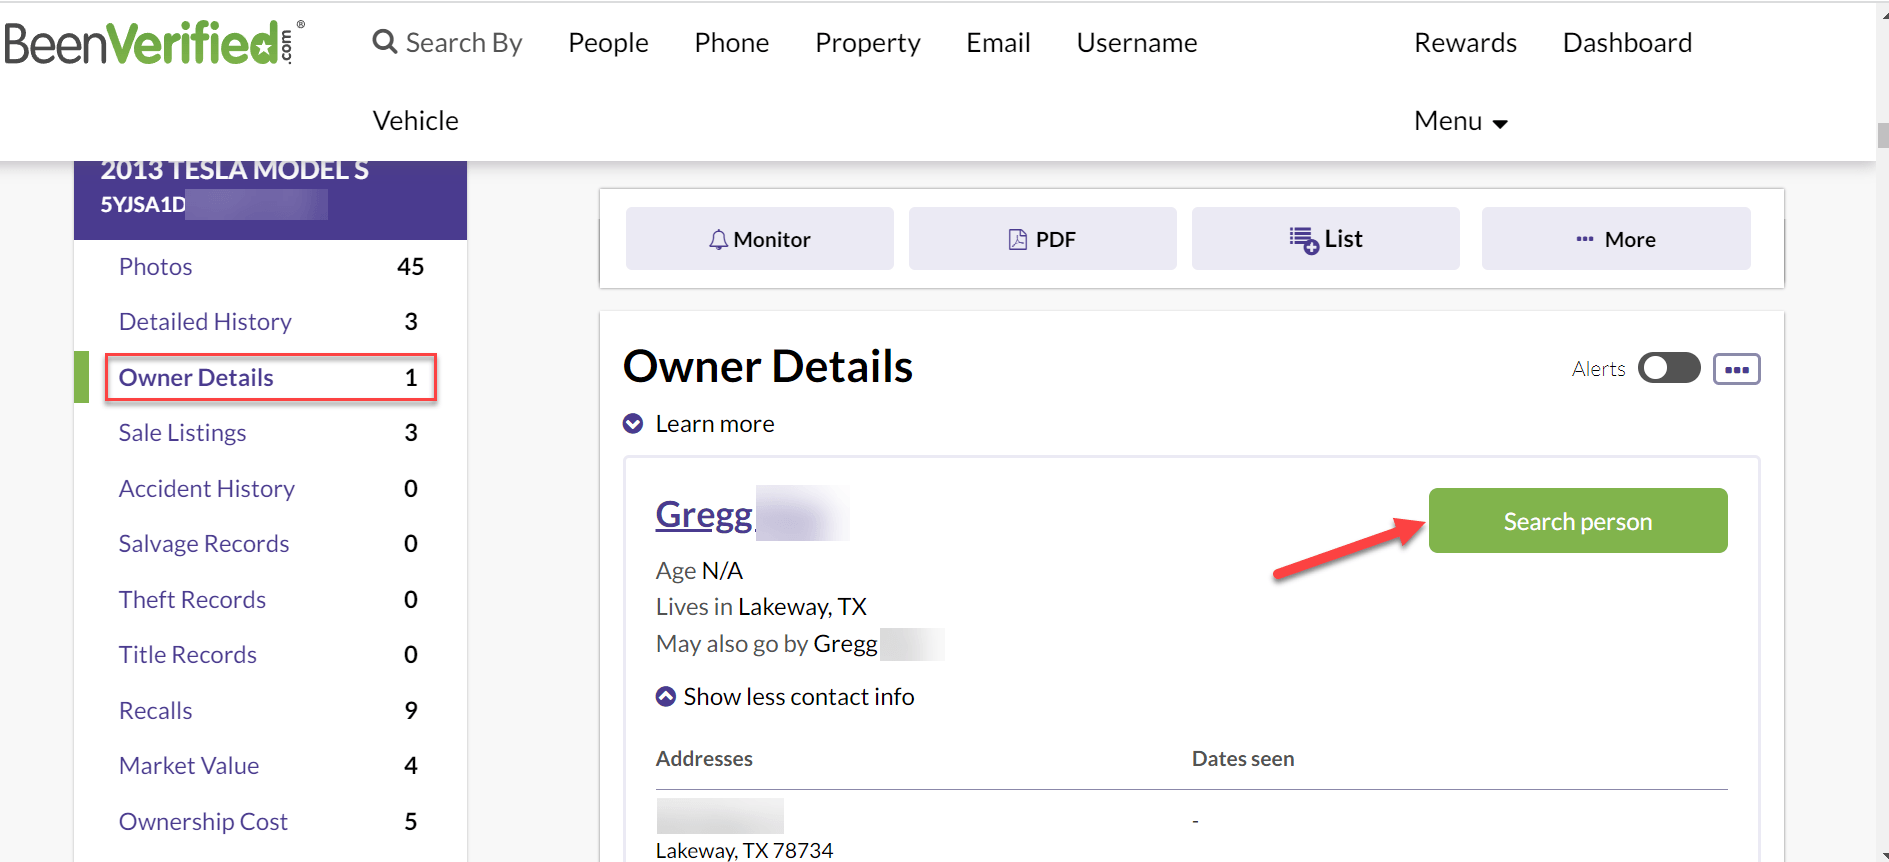Open the People search tab

pos(608,43)
